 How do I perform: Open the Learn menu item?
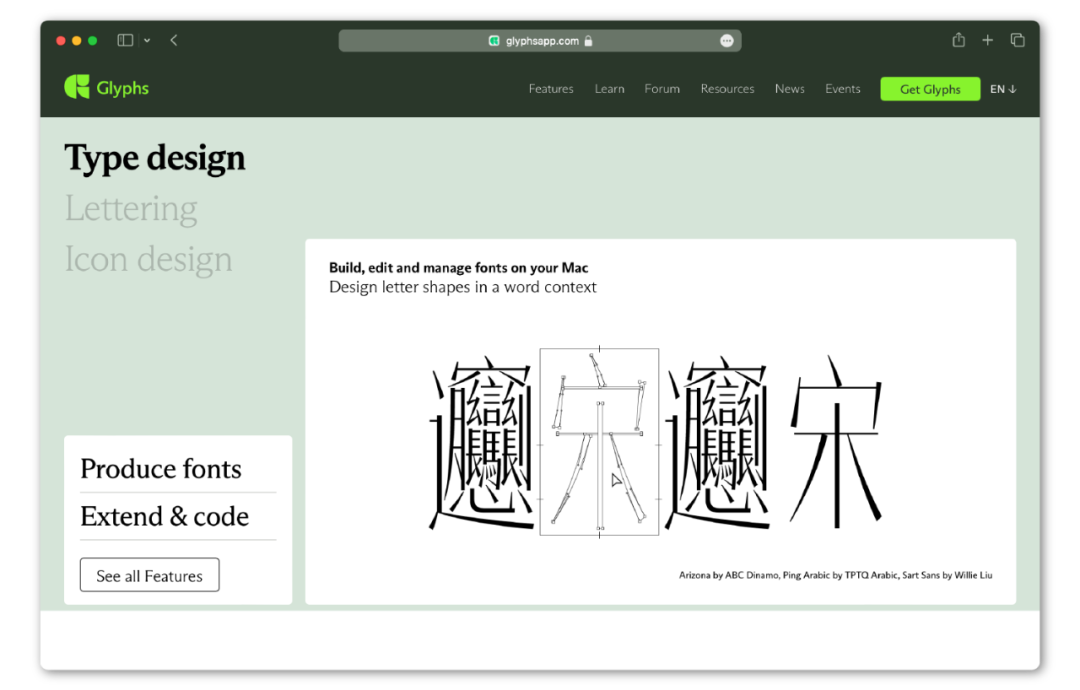pyautogui.click(x=610, y=89)
